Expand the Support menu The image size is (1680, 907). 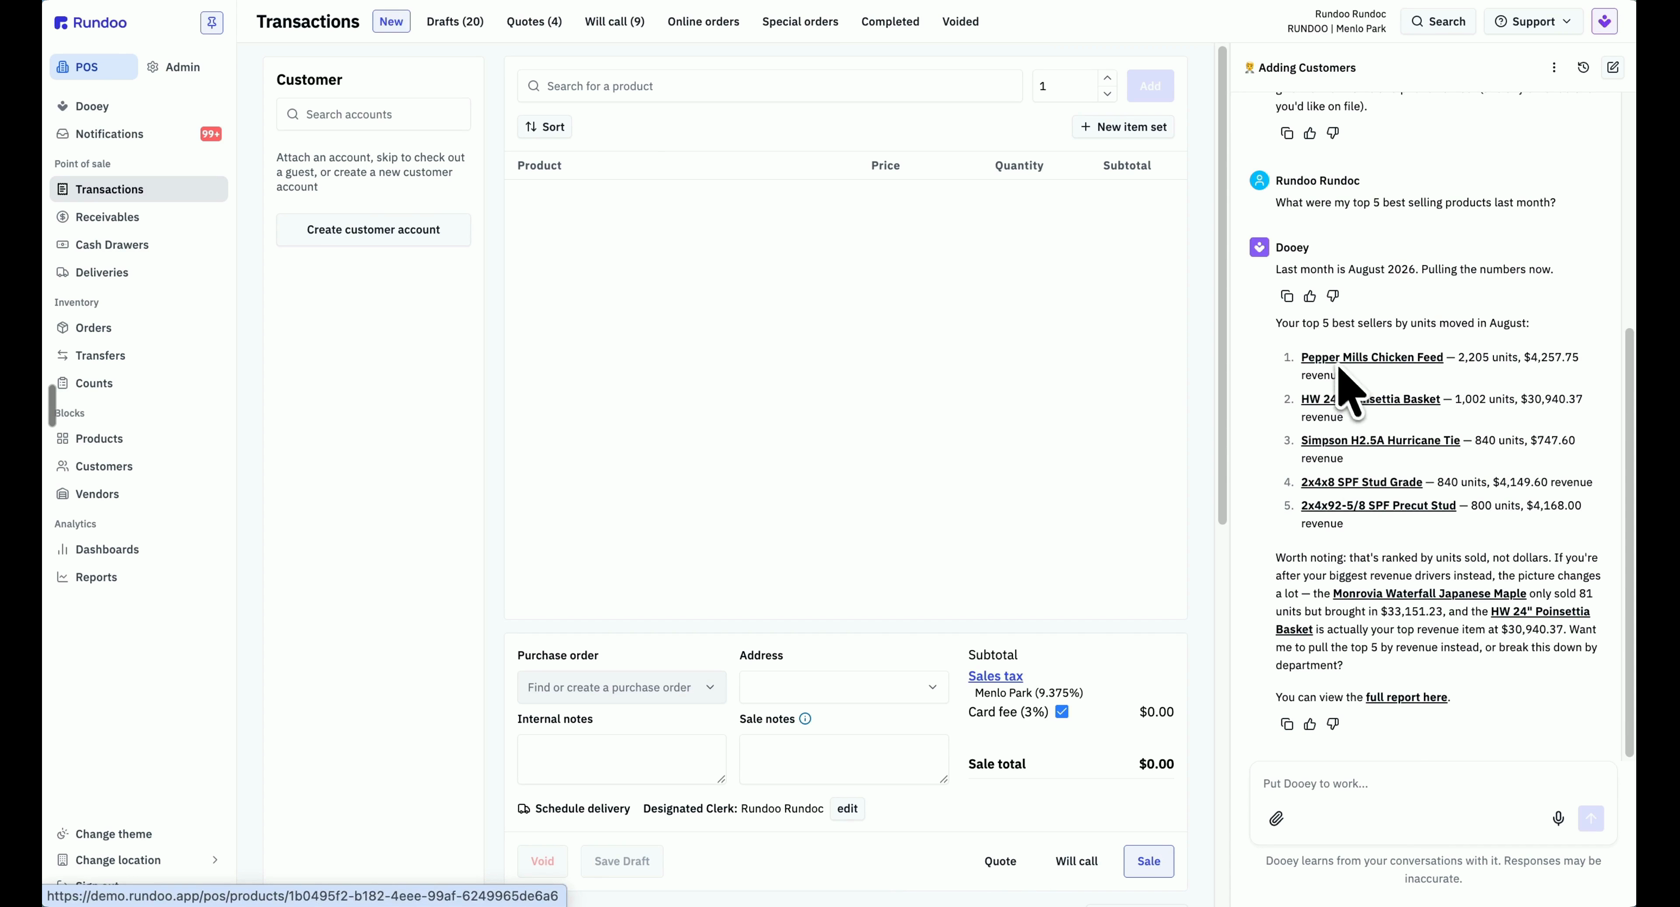(x=1533, y=21)
